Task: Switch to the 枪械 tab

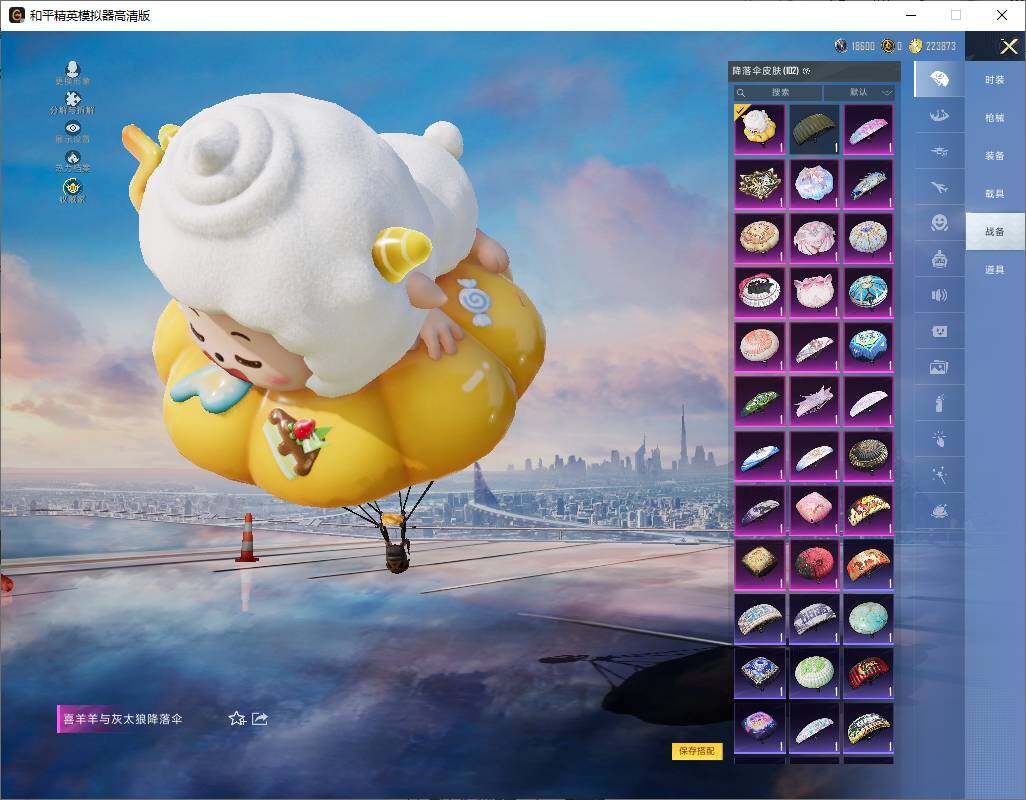Action: click(x=995, y=118)
